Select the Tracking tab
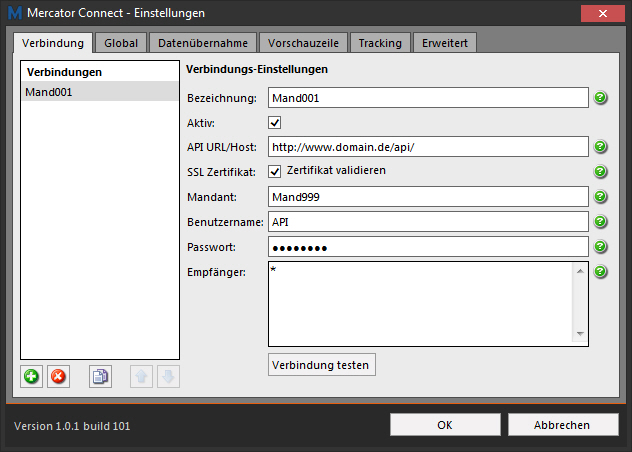 point(380,43)
